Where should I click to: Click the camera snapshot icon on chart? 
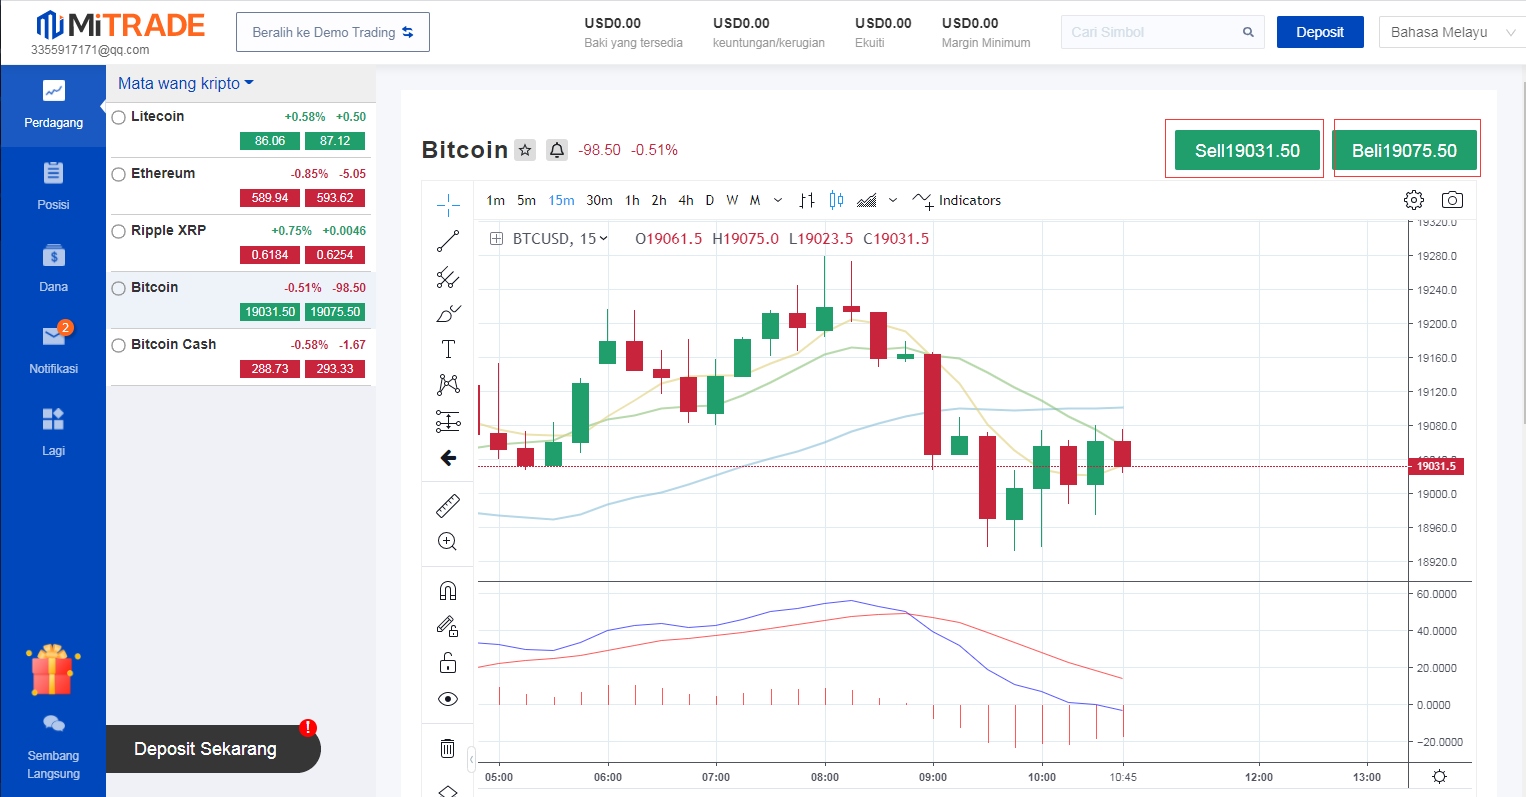coord(1452,200)
